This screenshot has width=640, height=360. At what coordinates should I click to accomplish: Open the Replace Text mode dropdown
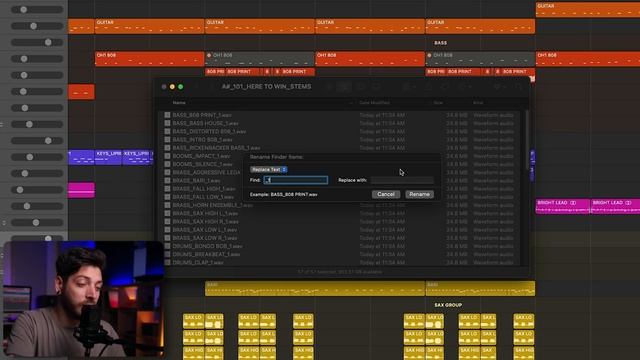tap(269, 169)
